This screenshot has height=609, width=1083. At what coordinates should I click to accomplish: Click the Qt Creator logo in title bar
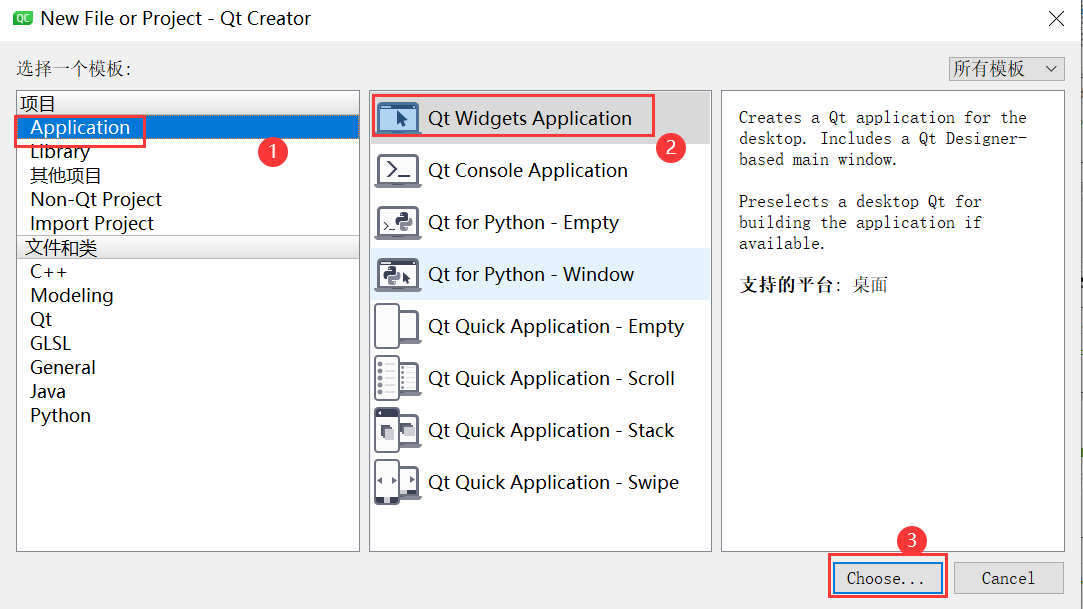(23, 18)
